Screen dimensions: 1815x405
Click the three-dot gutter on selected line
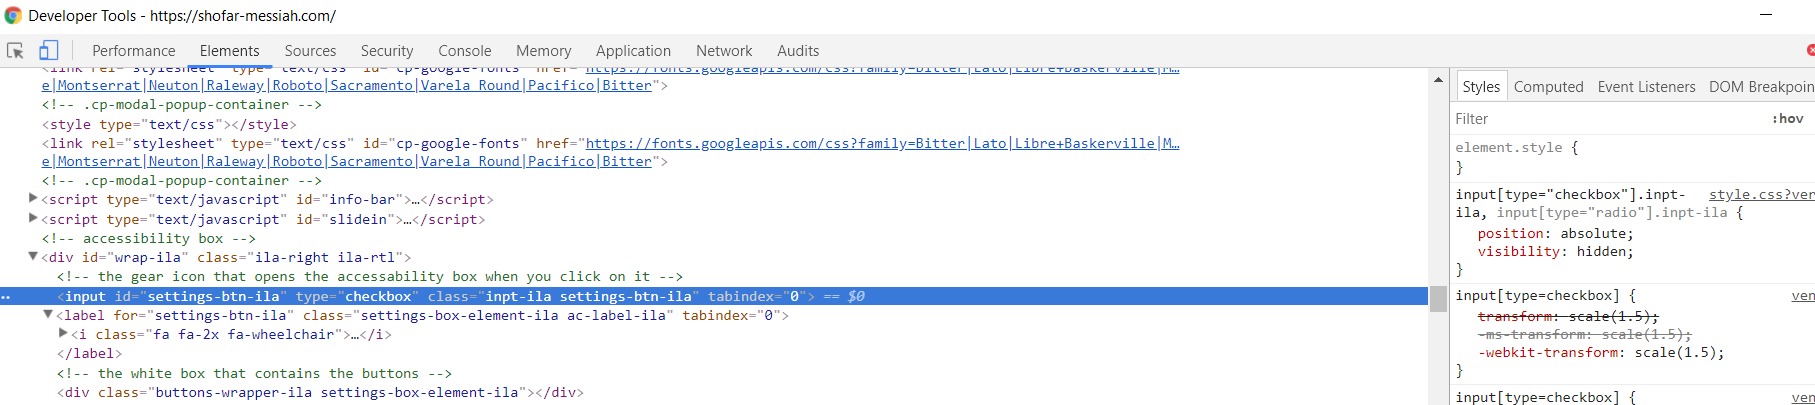(x=6, y=297)
